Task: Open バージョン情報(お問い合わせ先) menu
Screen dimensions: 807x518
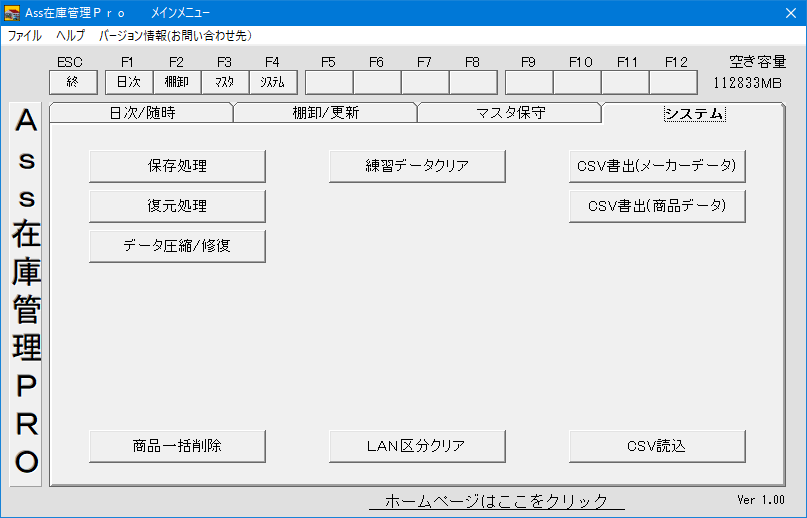Action: click(175, 35)
